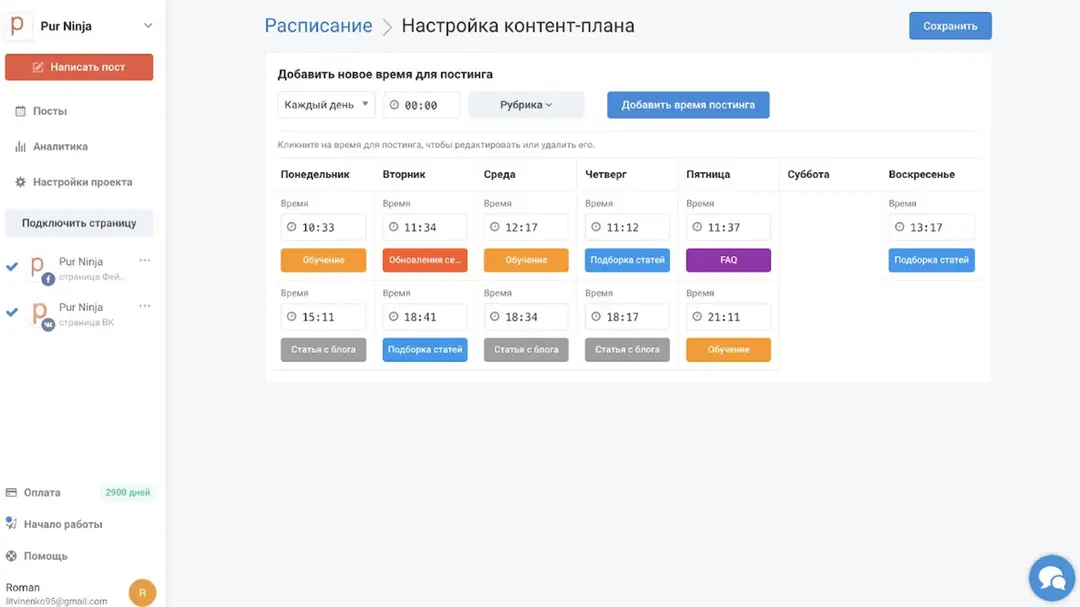Click the calendar icon beside Посты
Screen dimensions: 1080x607
21,111
